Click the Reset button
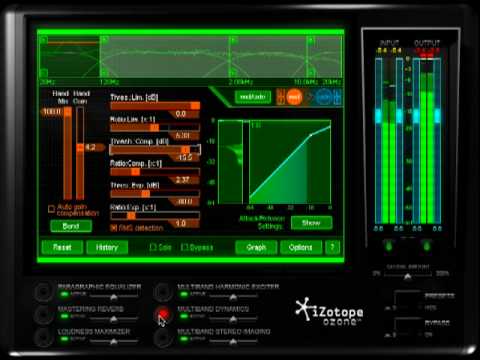This screenshot has height=360, width=480. pos(62,247)
